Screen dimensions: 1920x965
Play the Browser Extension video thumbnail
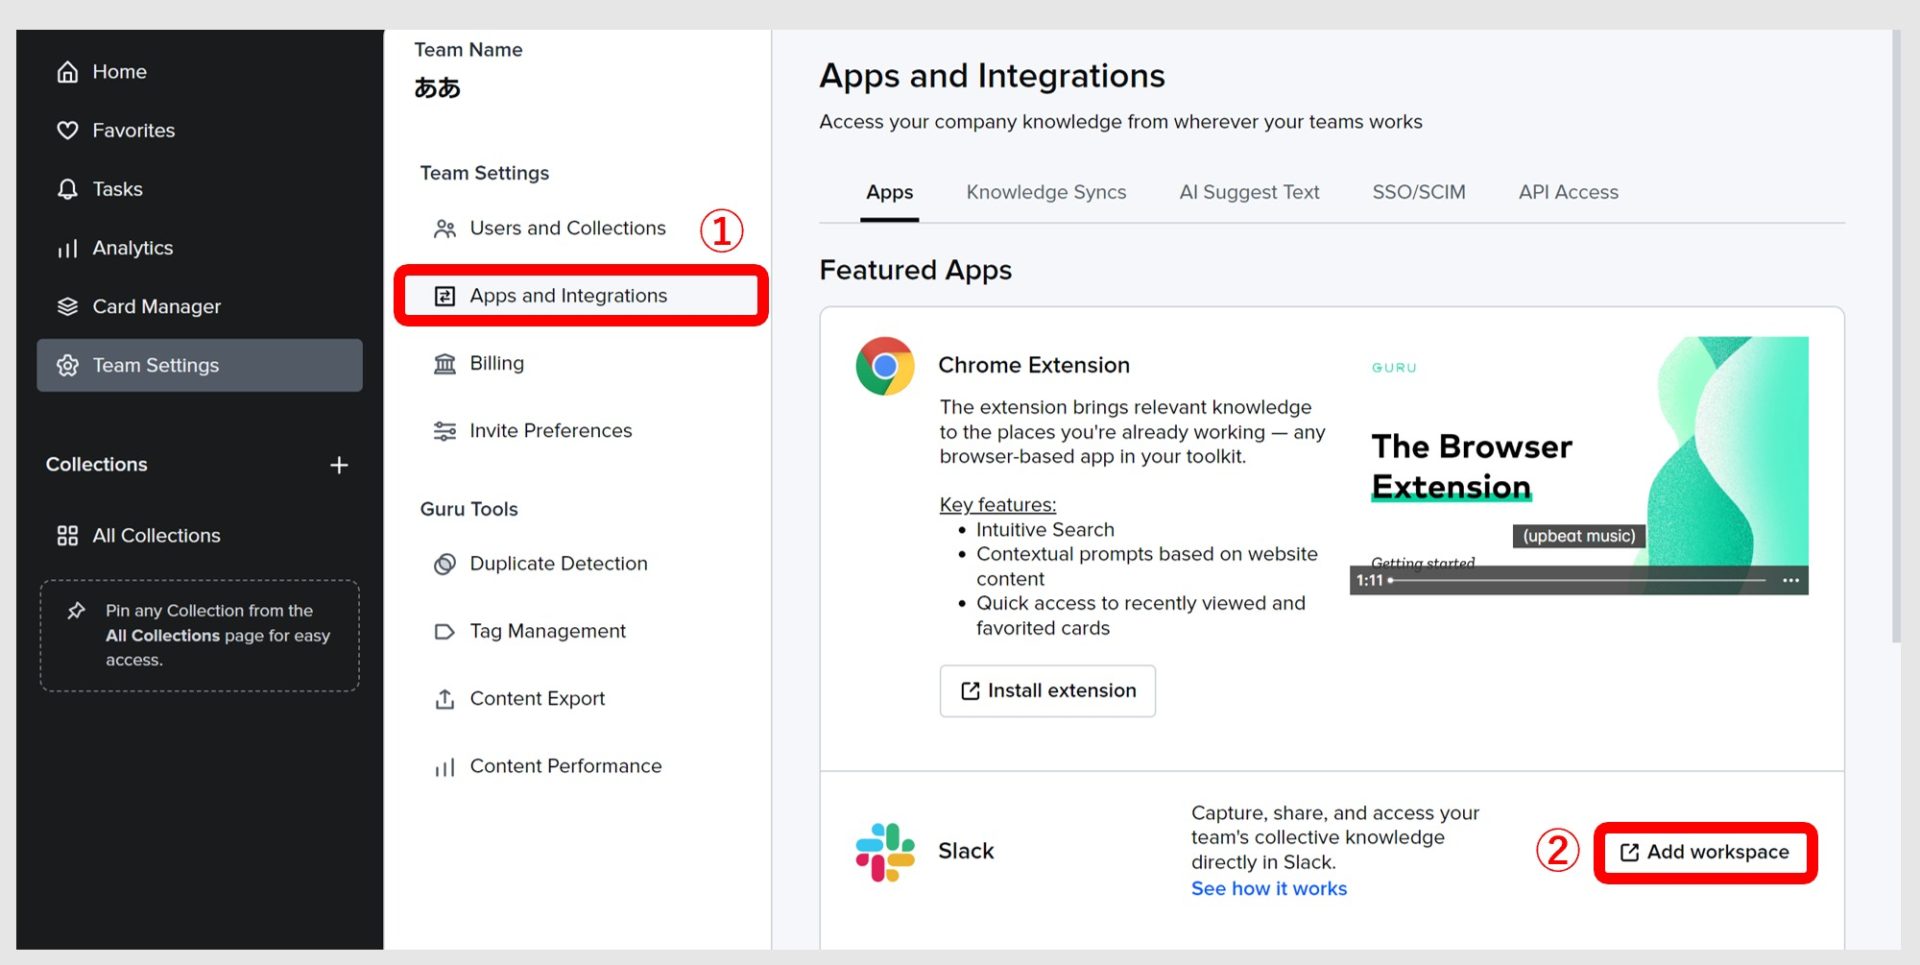[1578, 460]
